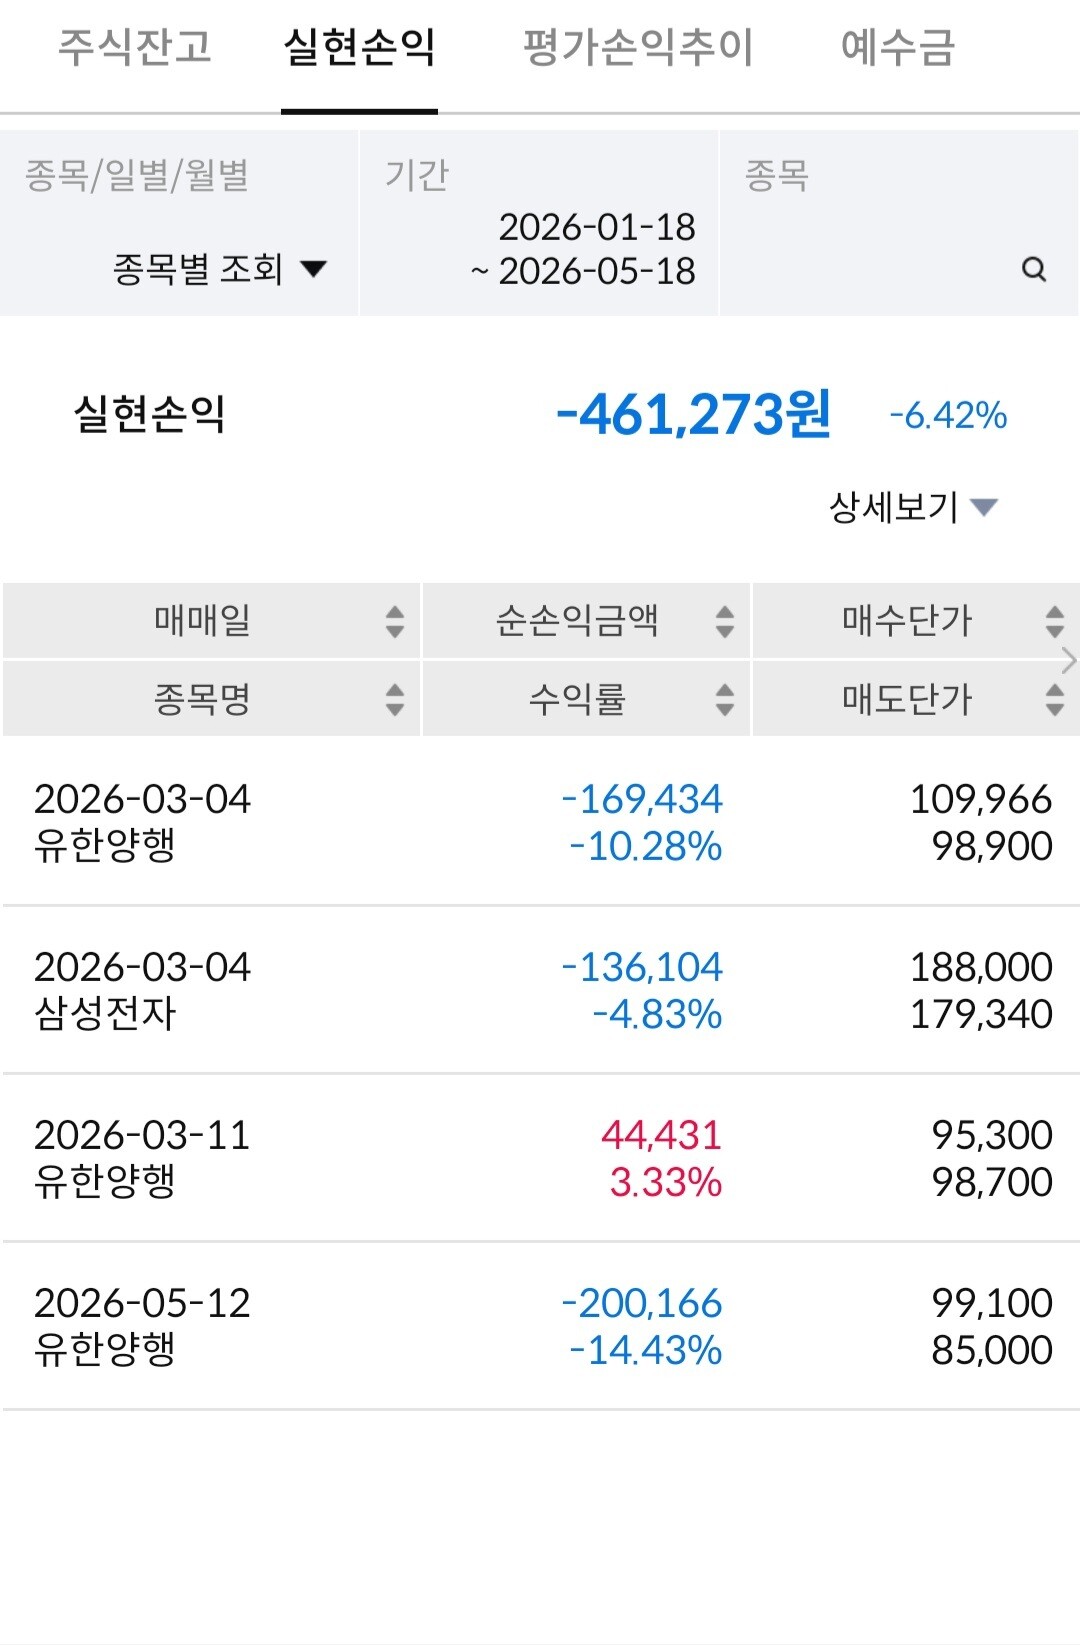
Task: Tap the stock search magnifier icon
Action: point(1034,269)
